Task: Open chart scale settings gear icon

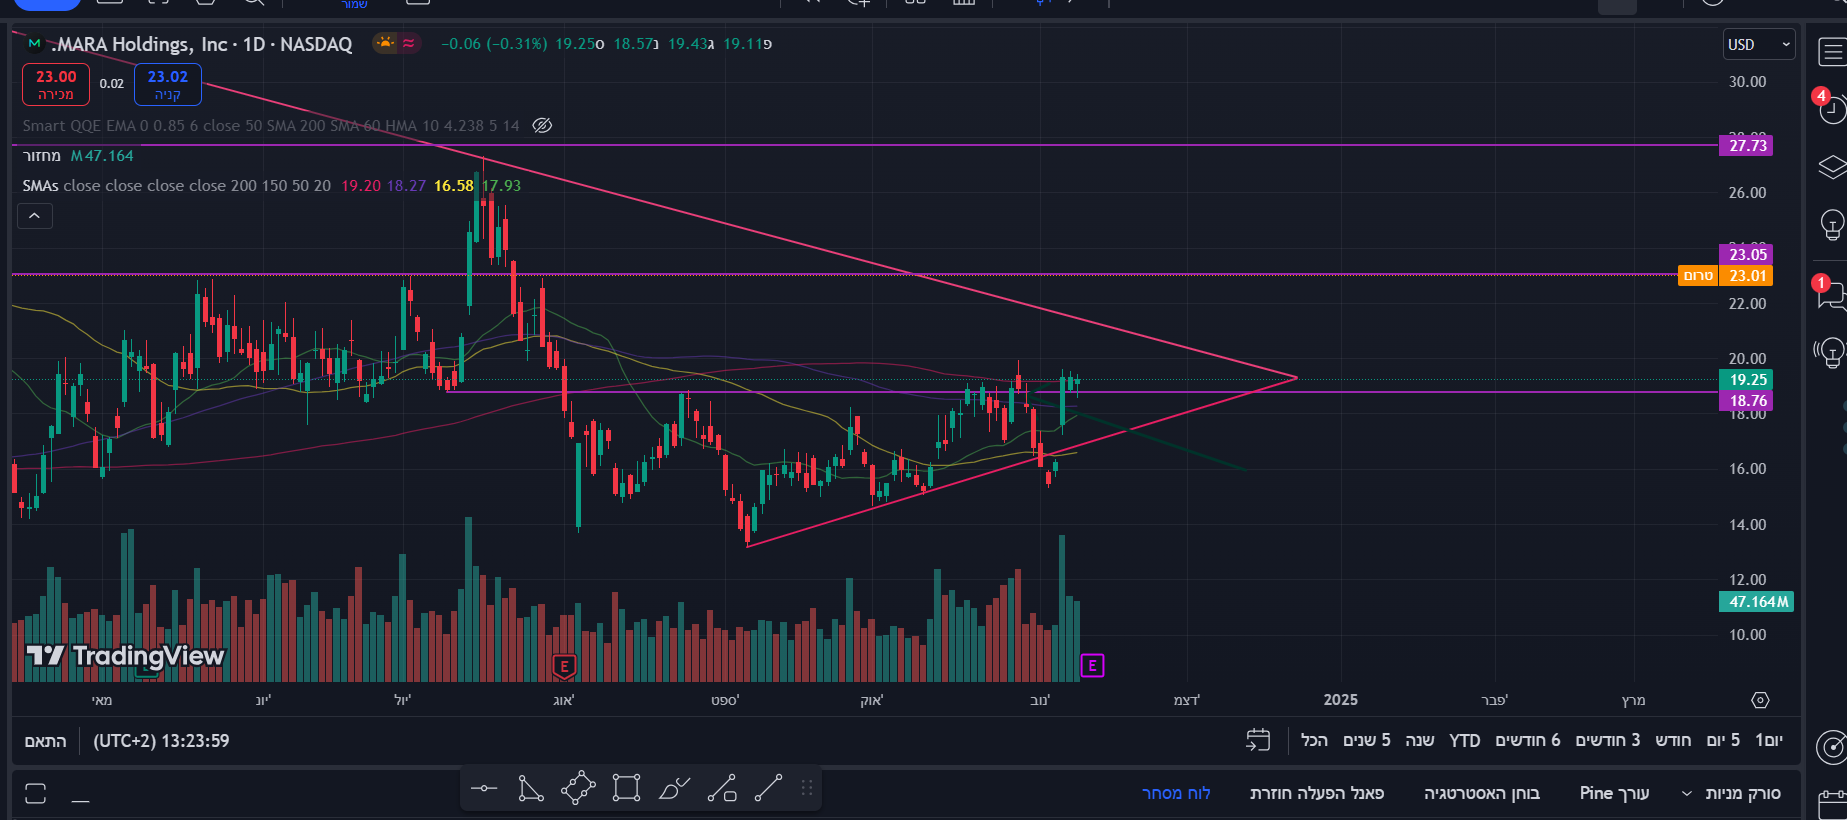Action: [1760, 700]
